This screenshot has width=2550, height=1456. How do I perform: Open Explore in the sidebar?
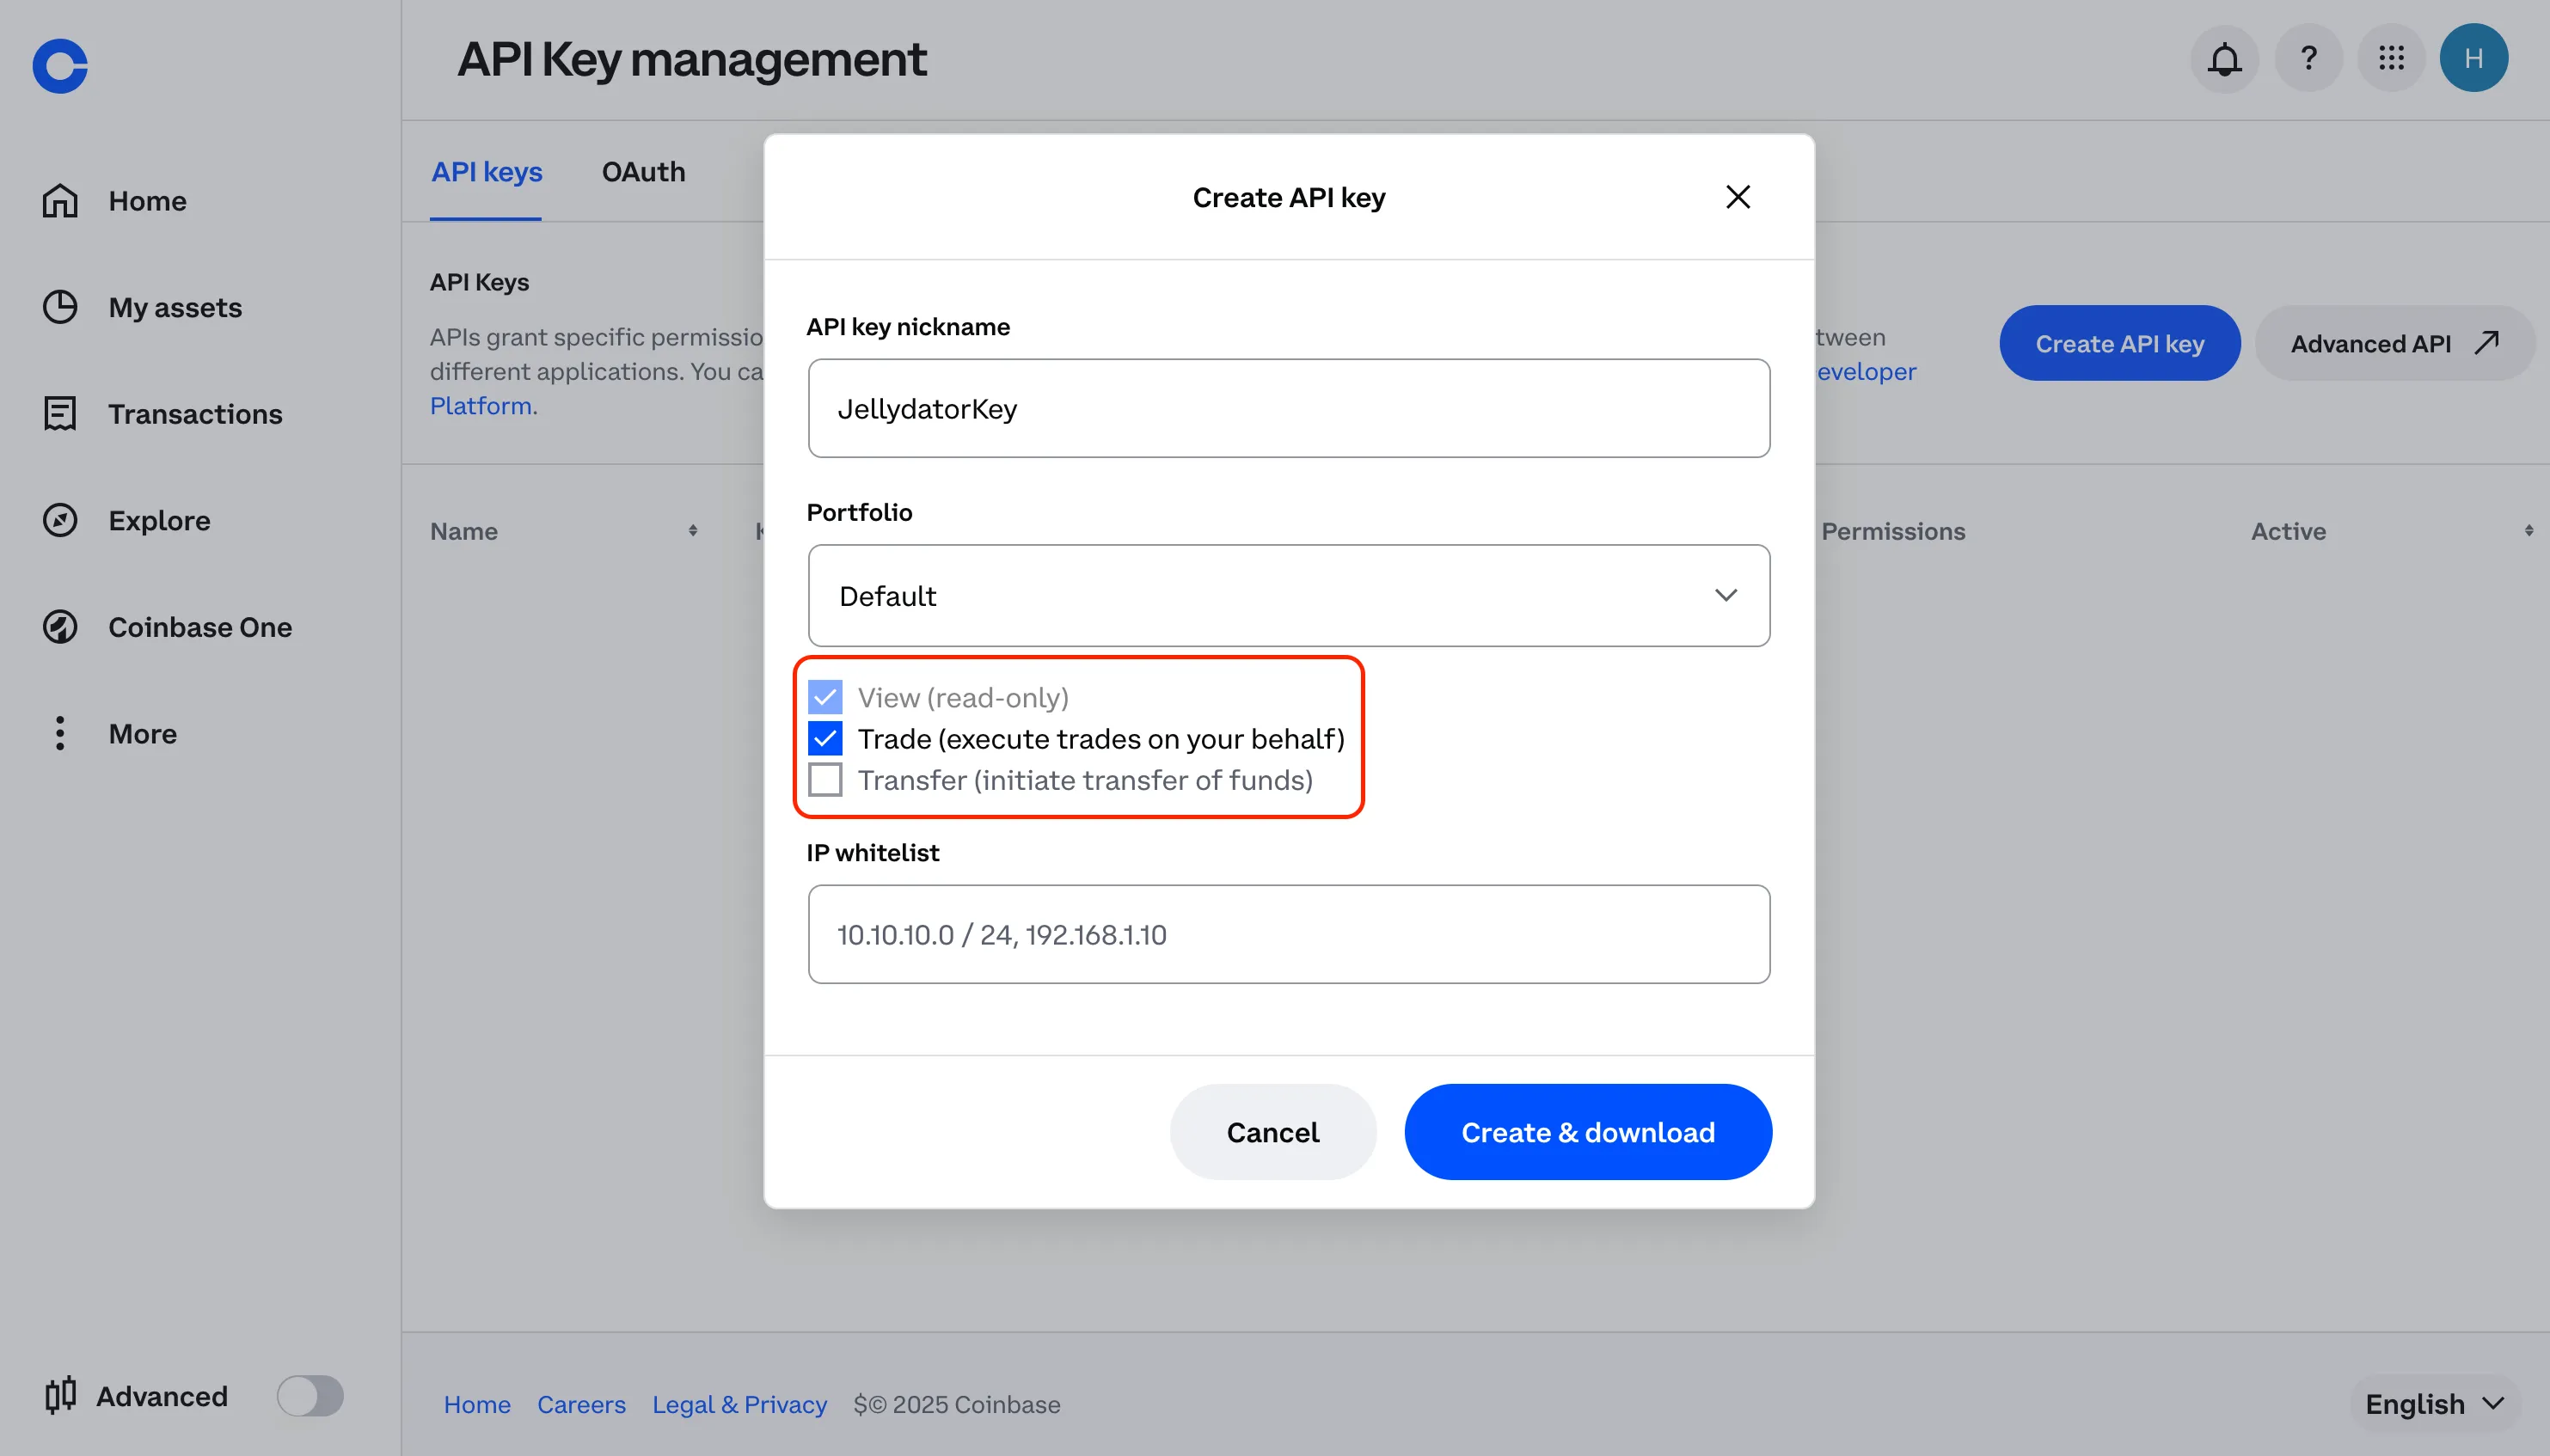point(126,520)
